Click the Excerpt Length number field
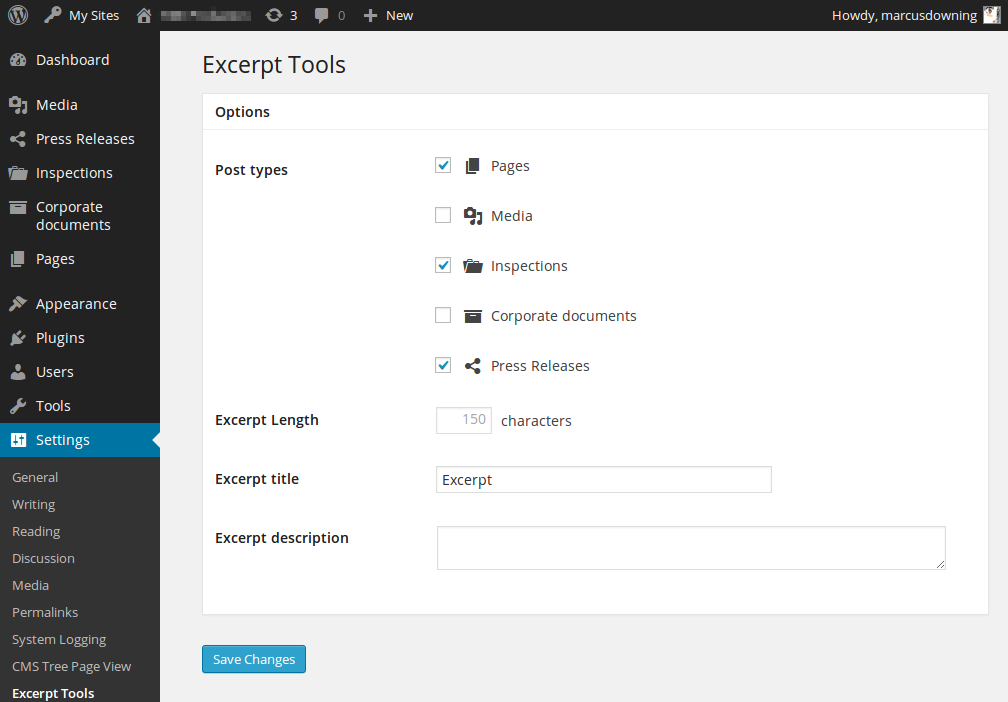Viewport: 1008px width, 702px height. 464,420
